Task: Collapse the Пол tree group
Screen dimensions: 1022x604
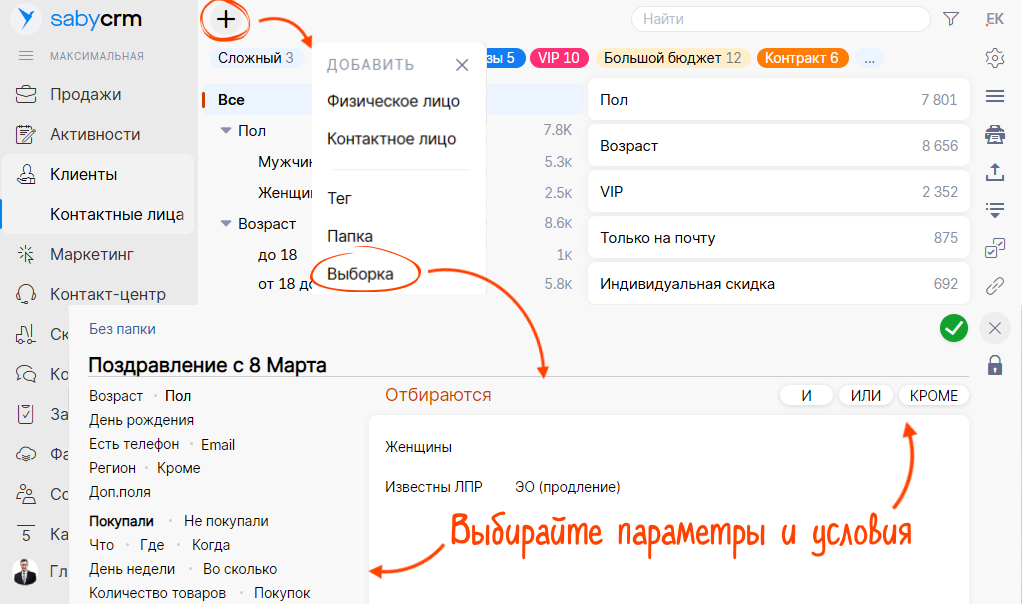Action: click(226, 131)
